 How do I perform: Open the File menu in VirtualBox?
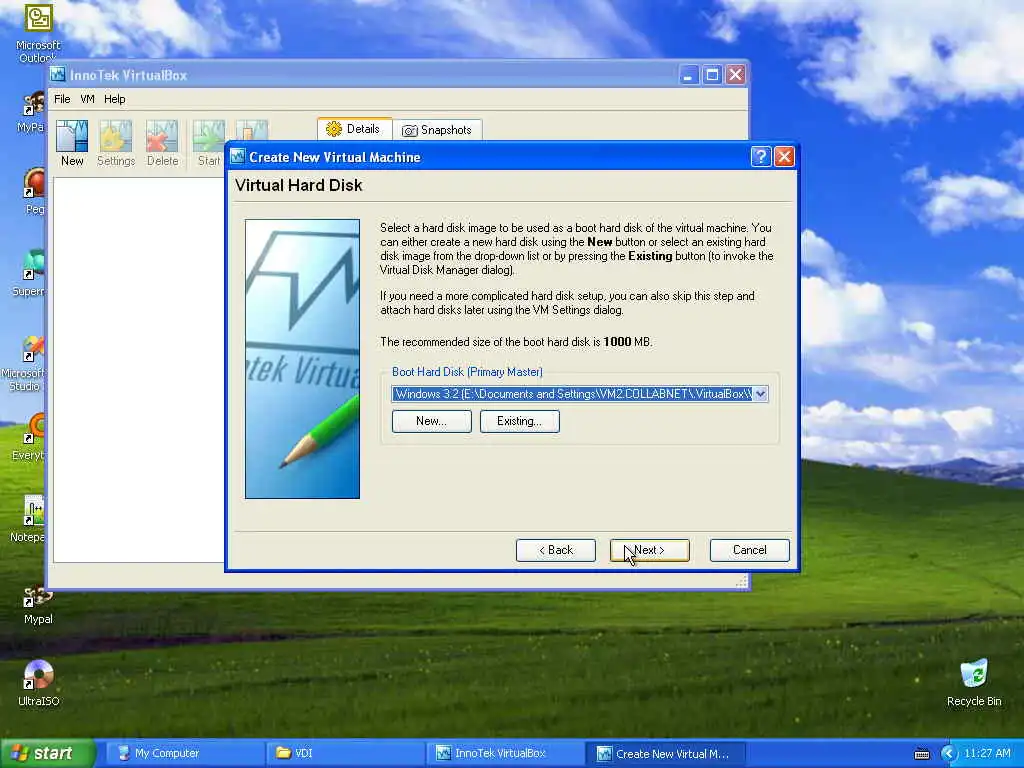[62, 99]
